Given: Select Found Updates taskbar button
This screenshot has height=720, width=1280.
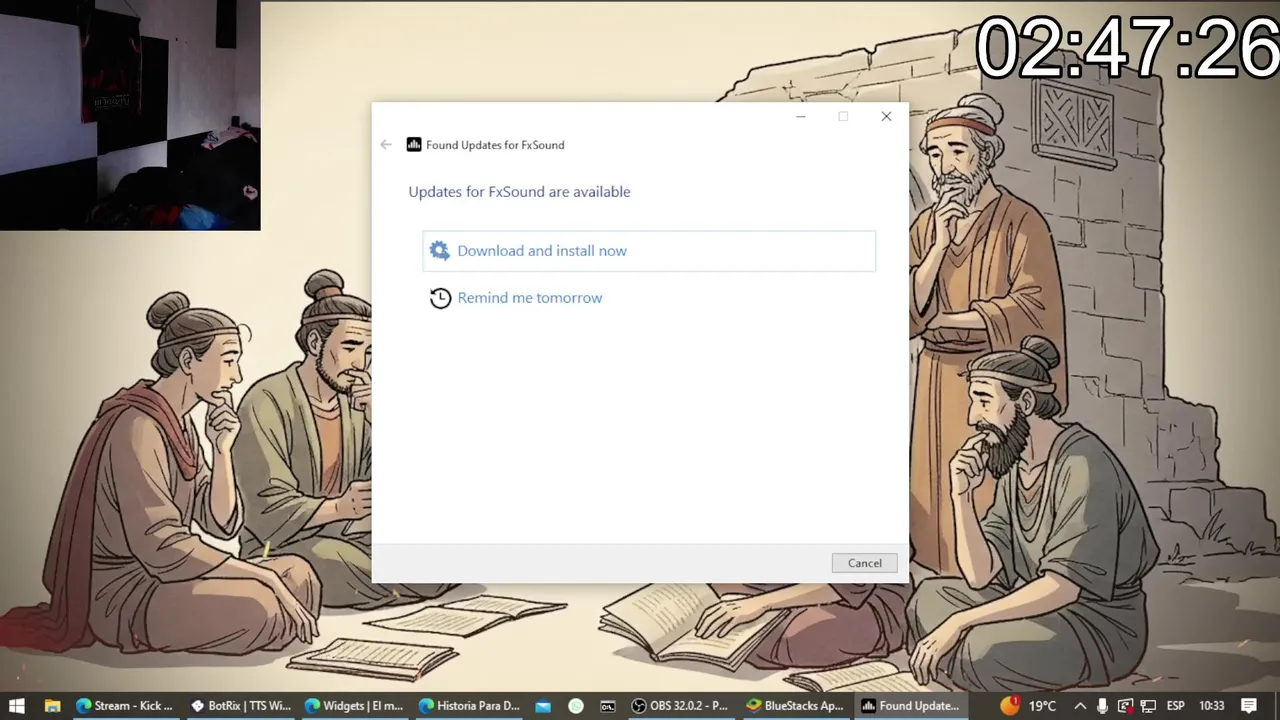Looking at the screenshot, I should click(x=910, y=706).
